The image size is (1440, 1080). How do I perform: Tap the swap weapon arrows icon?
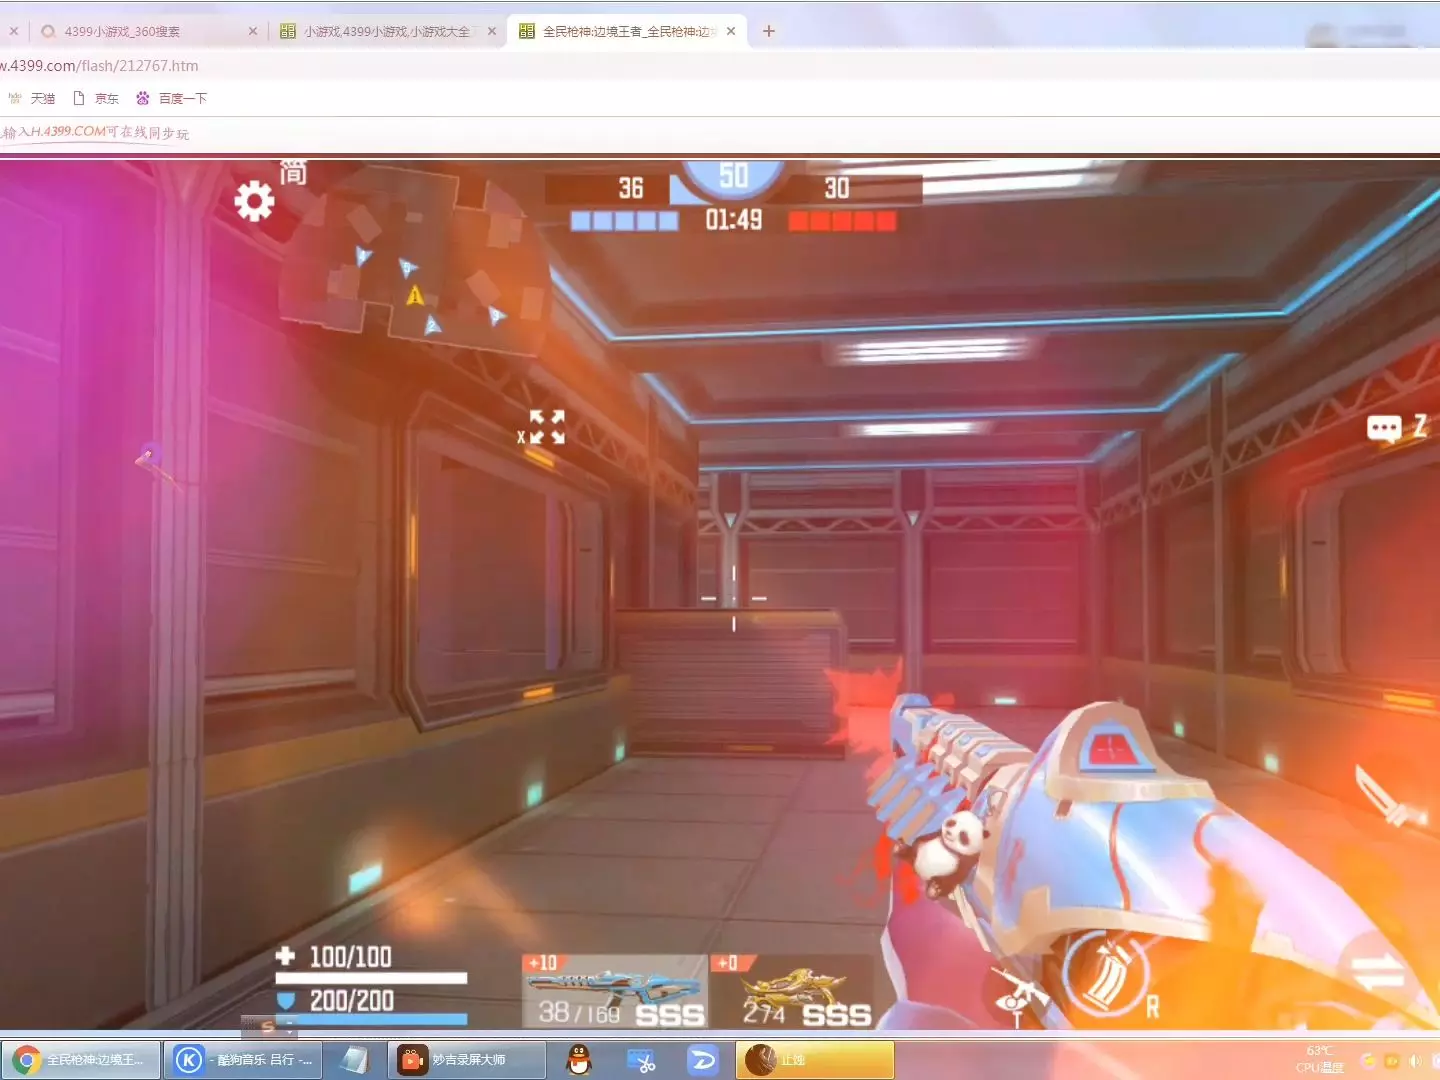coord(1380,972)
